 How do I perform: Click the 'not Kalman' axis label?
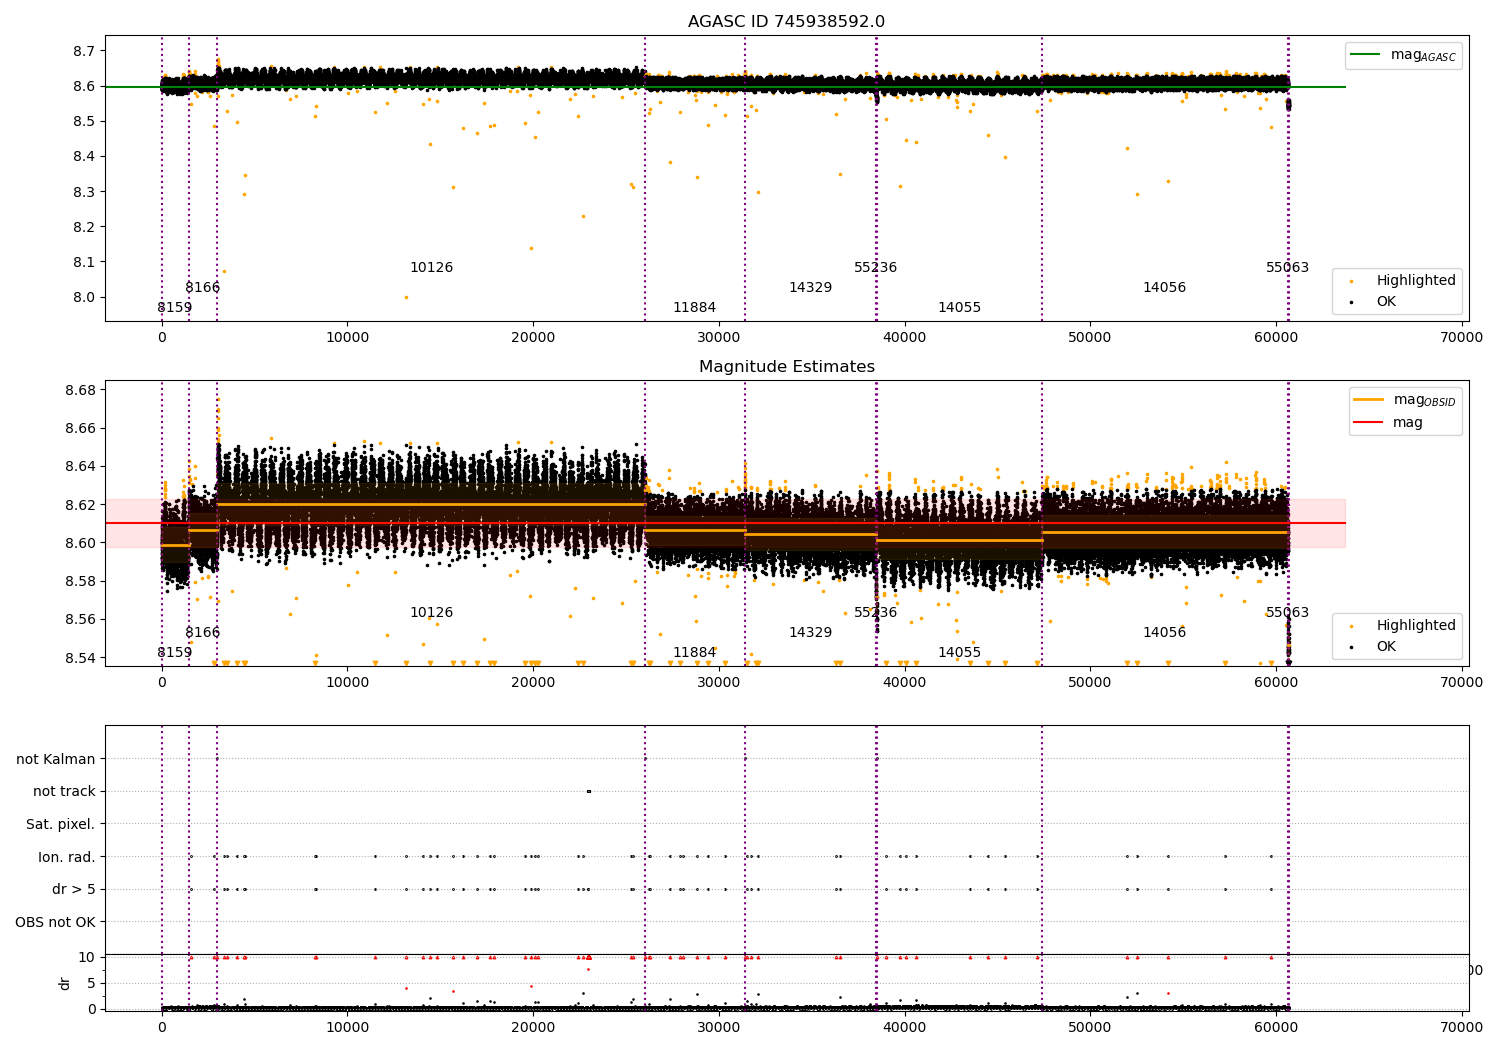56,759
